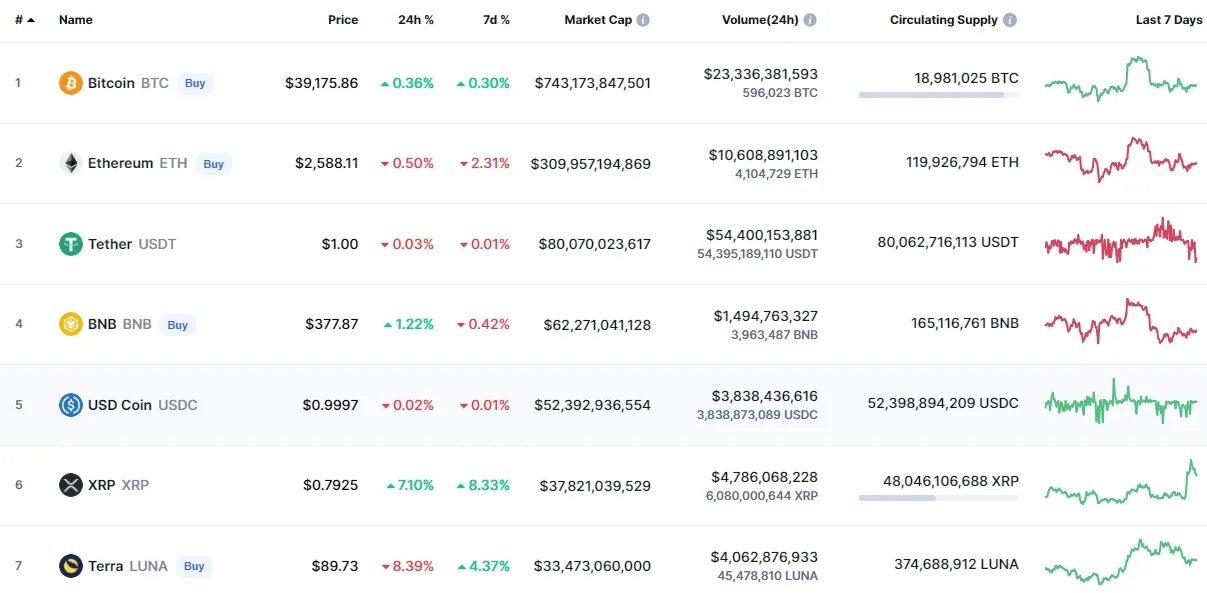This screenshot has height=593, width=1207.
Task: Click the info icon beside Market Cap
Action: [x=643, y=20]
